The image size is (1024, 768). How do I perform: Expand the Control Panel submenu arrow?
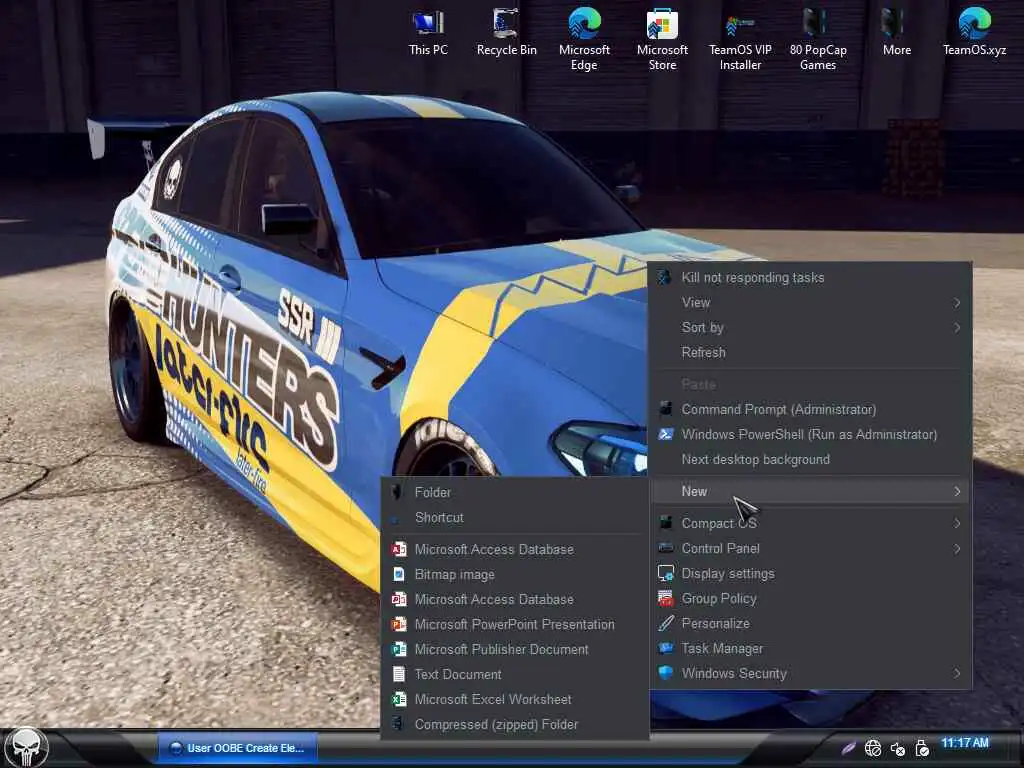pos(957,549)
